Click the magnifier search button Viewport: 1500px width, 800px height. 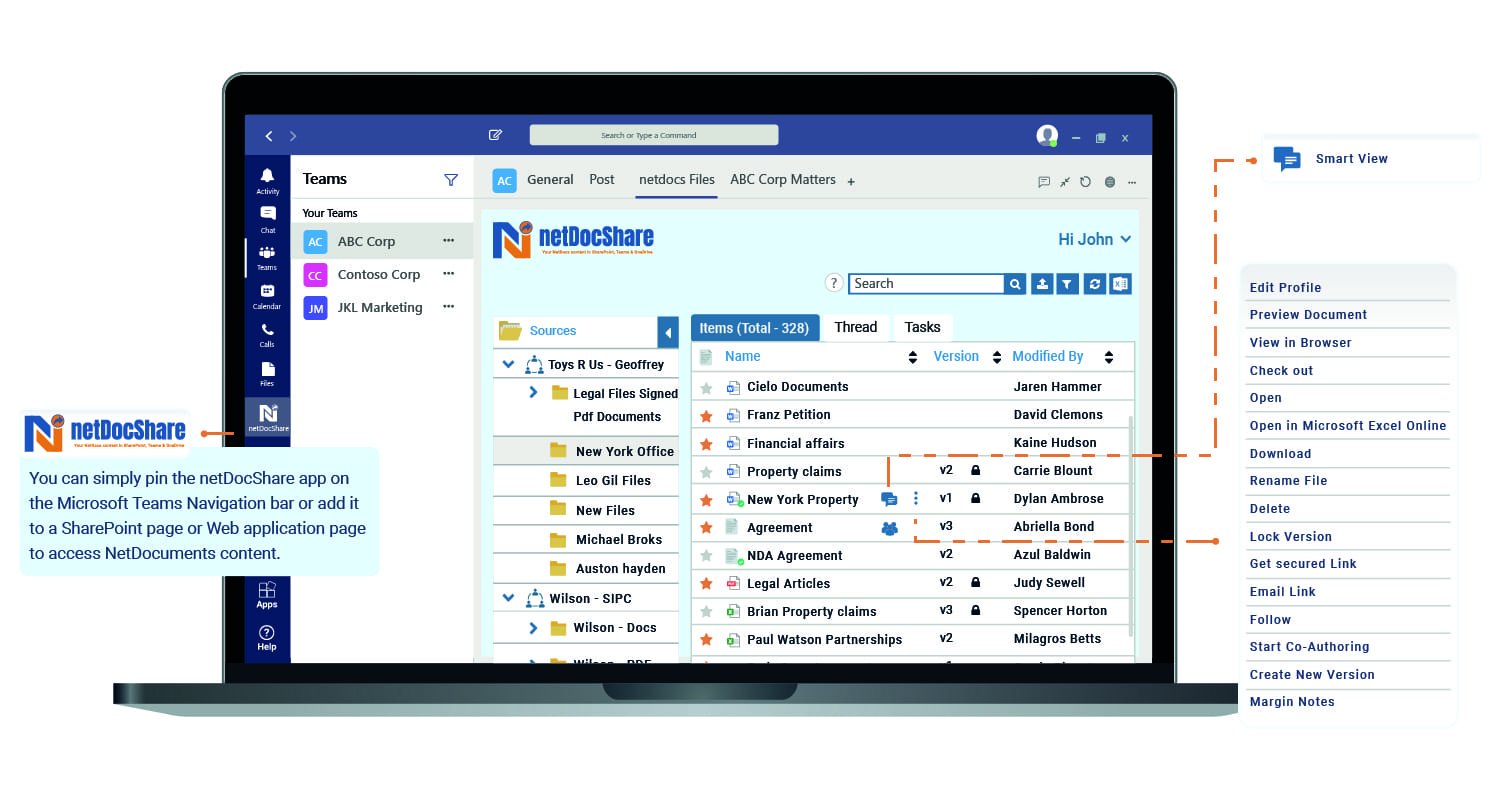[x=1015, y=284]
